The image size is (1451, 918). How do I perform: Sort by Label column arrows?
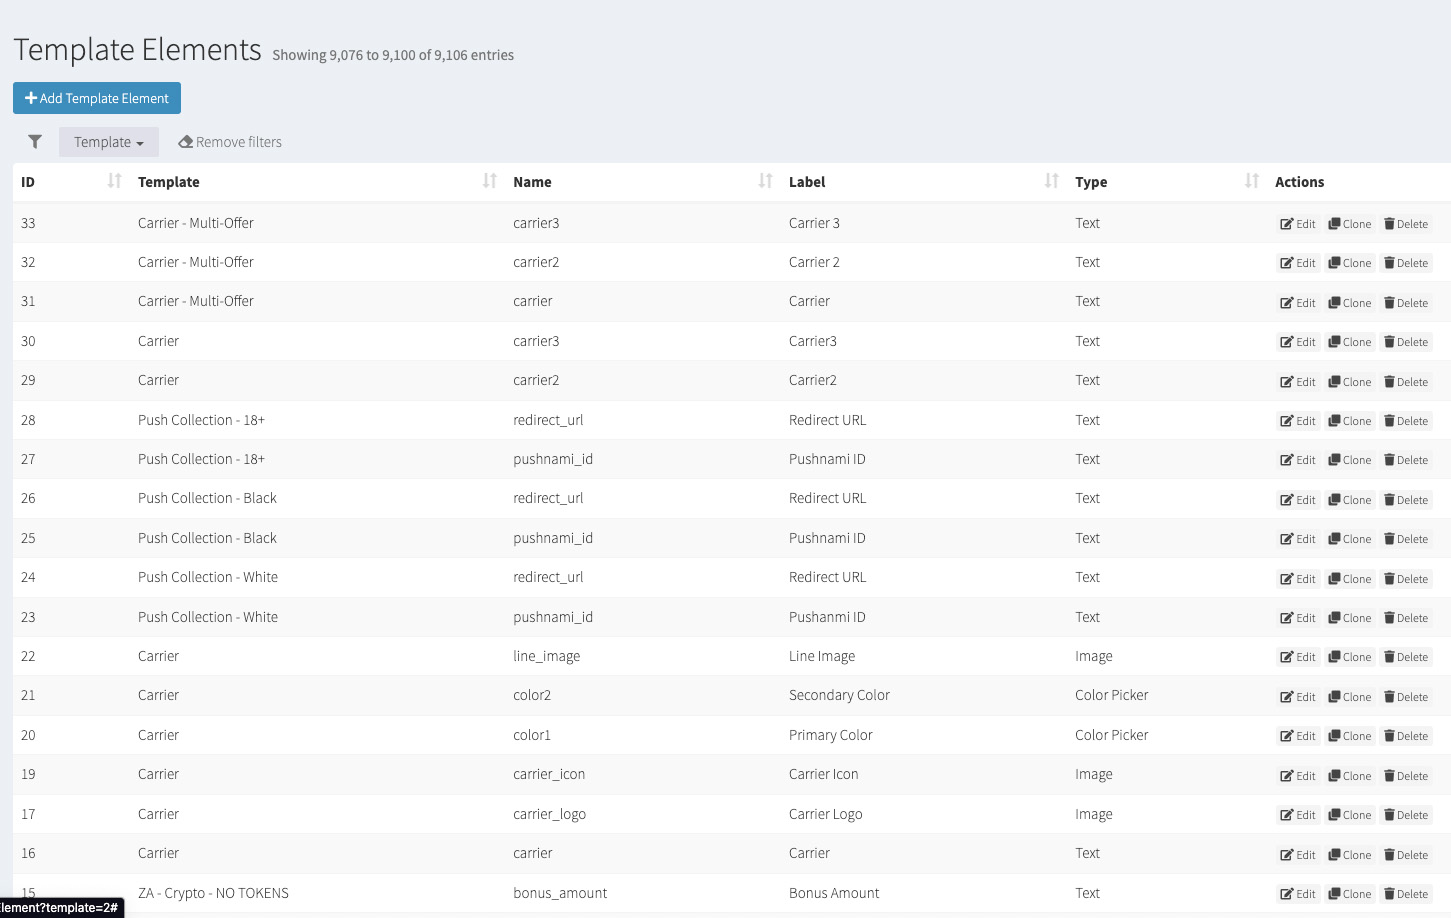(x=1051, y=181)
